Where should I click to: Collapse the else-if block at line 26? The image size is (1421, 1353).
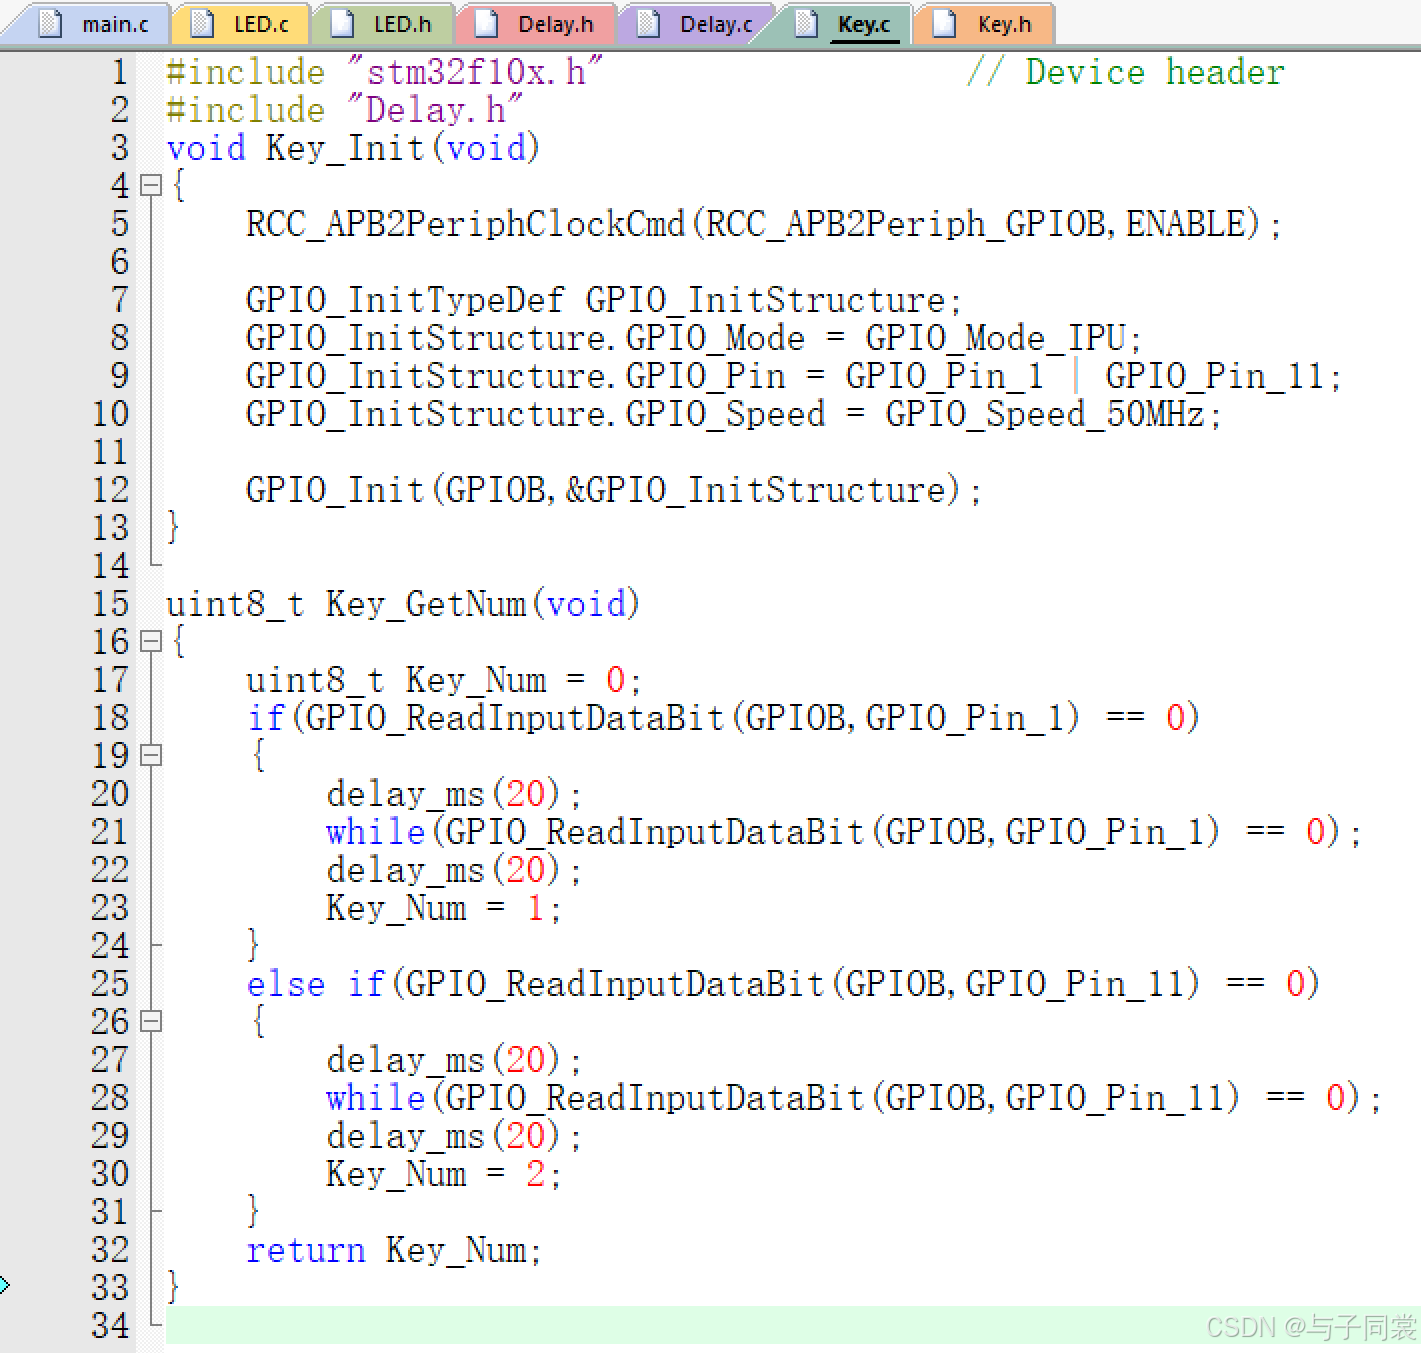[150, 1021]
